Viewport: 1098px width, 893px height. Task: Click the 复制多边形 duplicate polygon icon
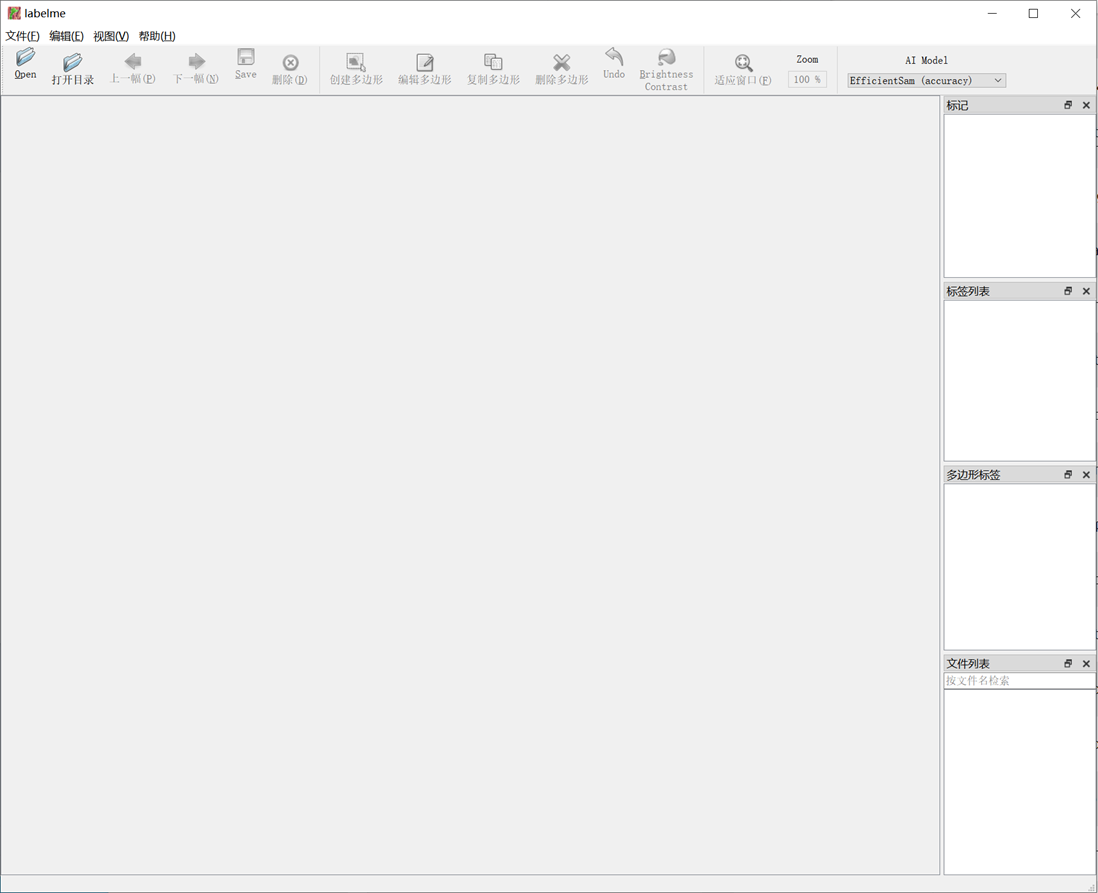[x=493, y=62]
